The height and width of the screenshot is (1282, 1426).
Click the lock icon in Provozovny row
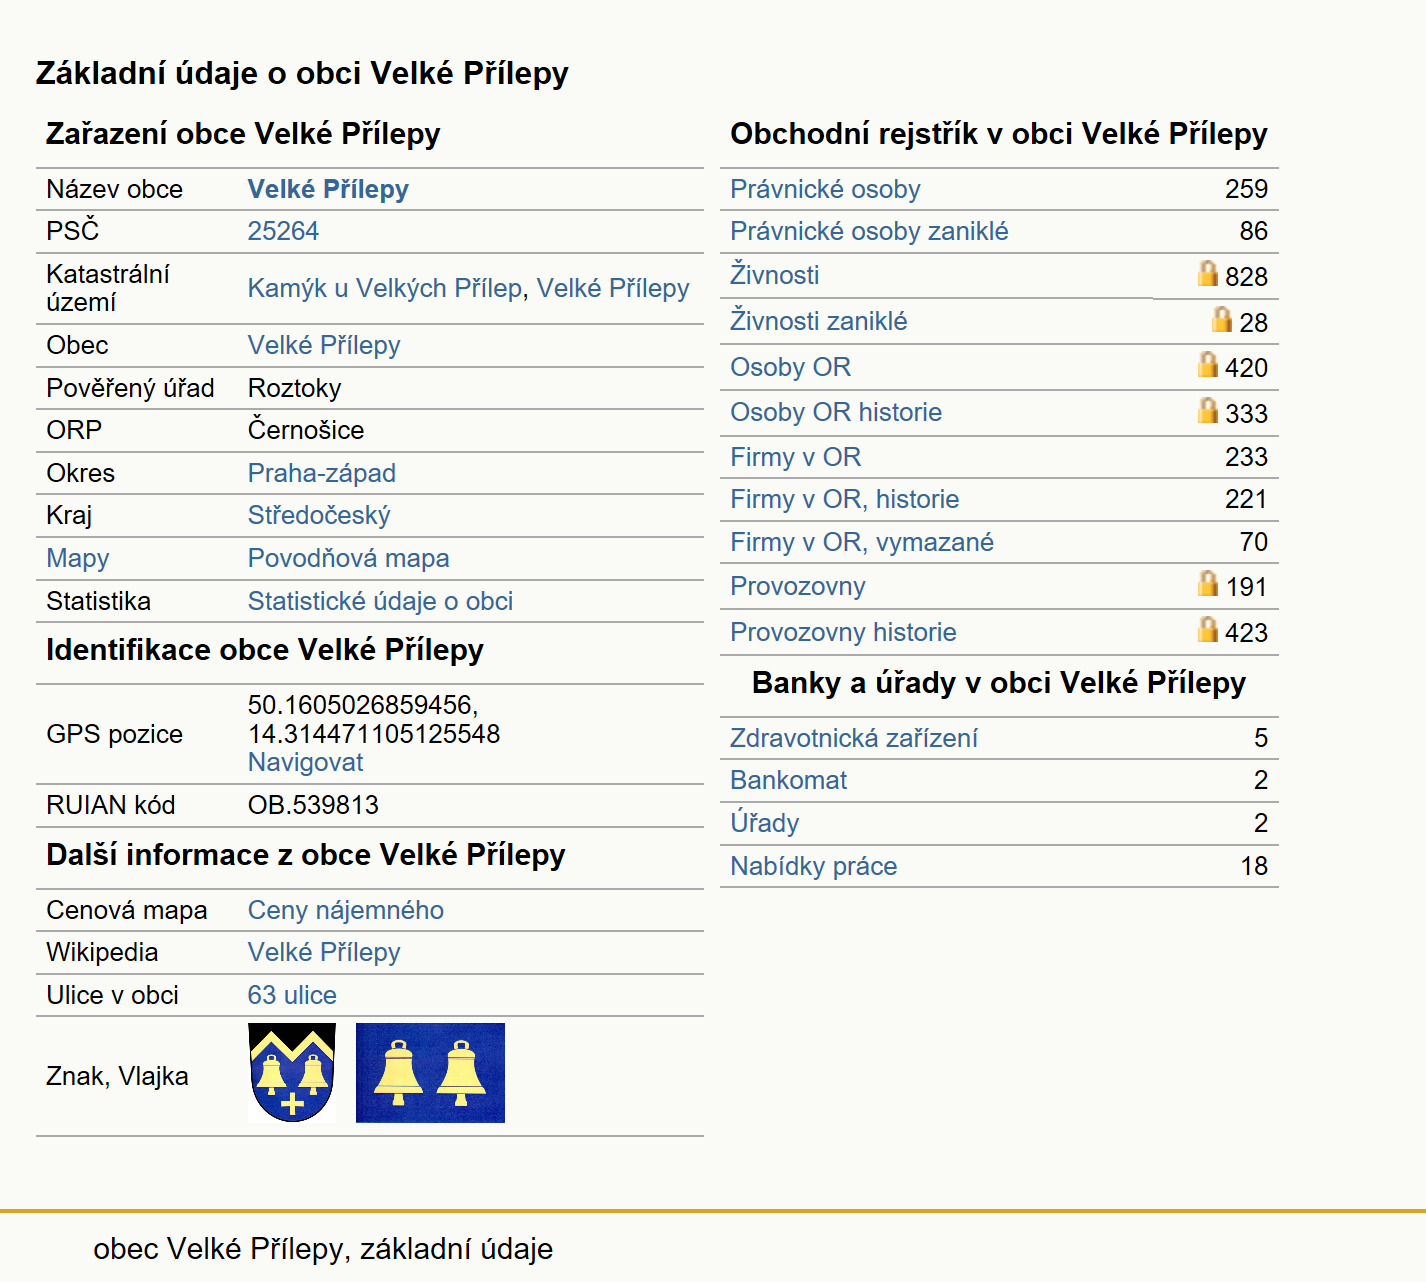point(1208,583)
